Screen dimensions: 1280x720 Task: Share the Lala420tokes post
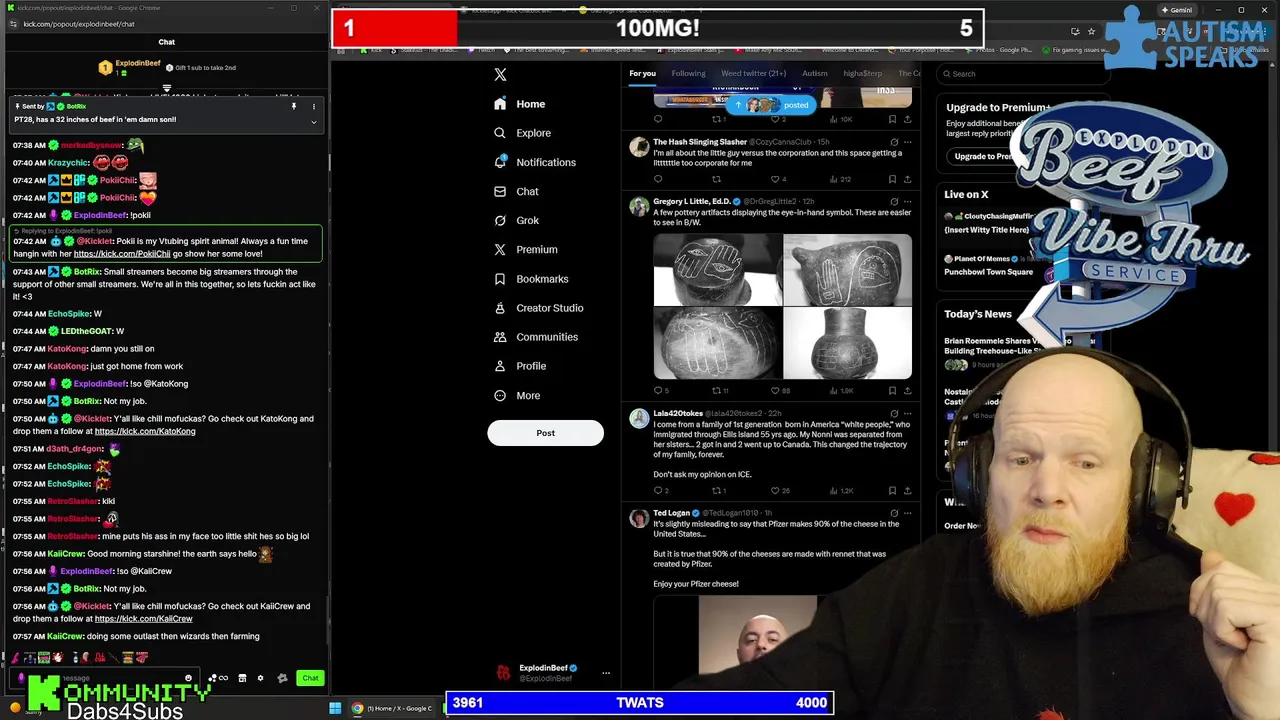coord(907,490)
